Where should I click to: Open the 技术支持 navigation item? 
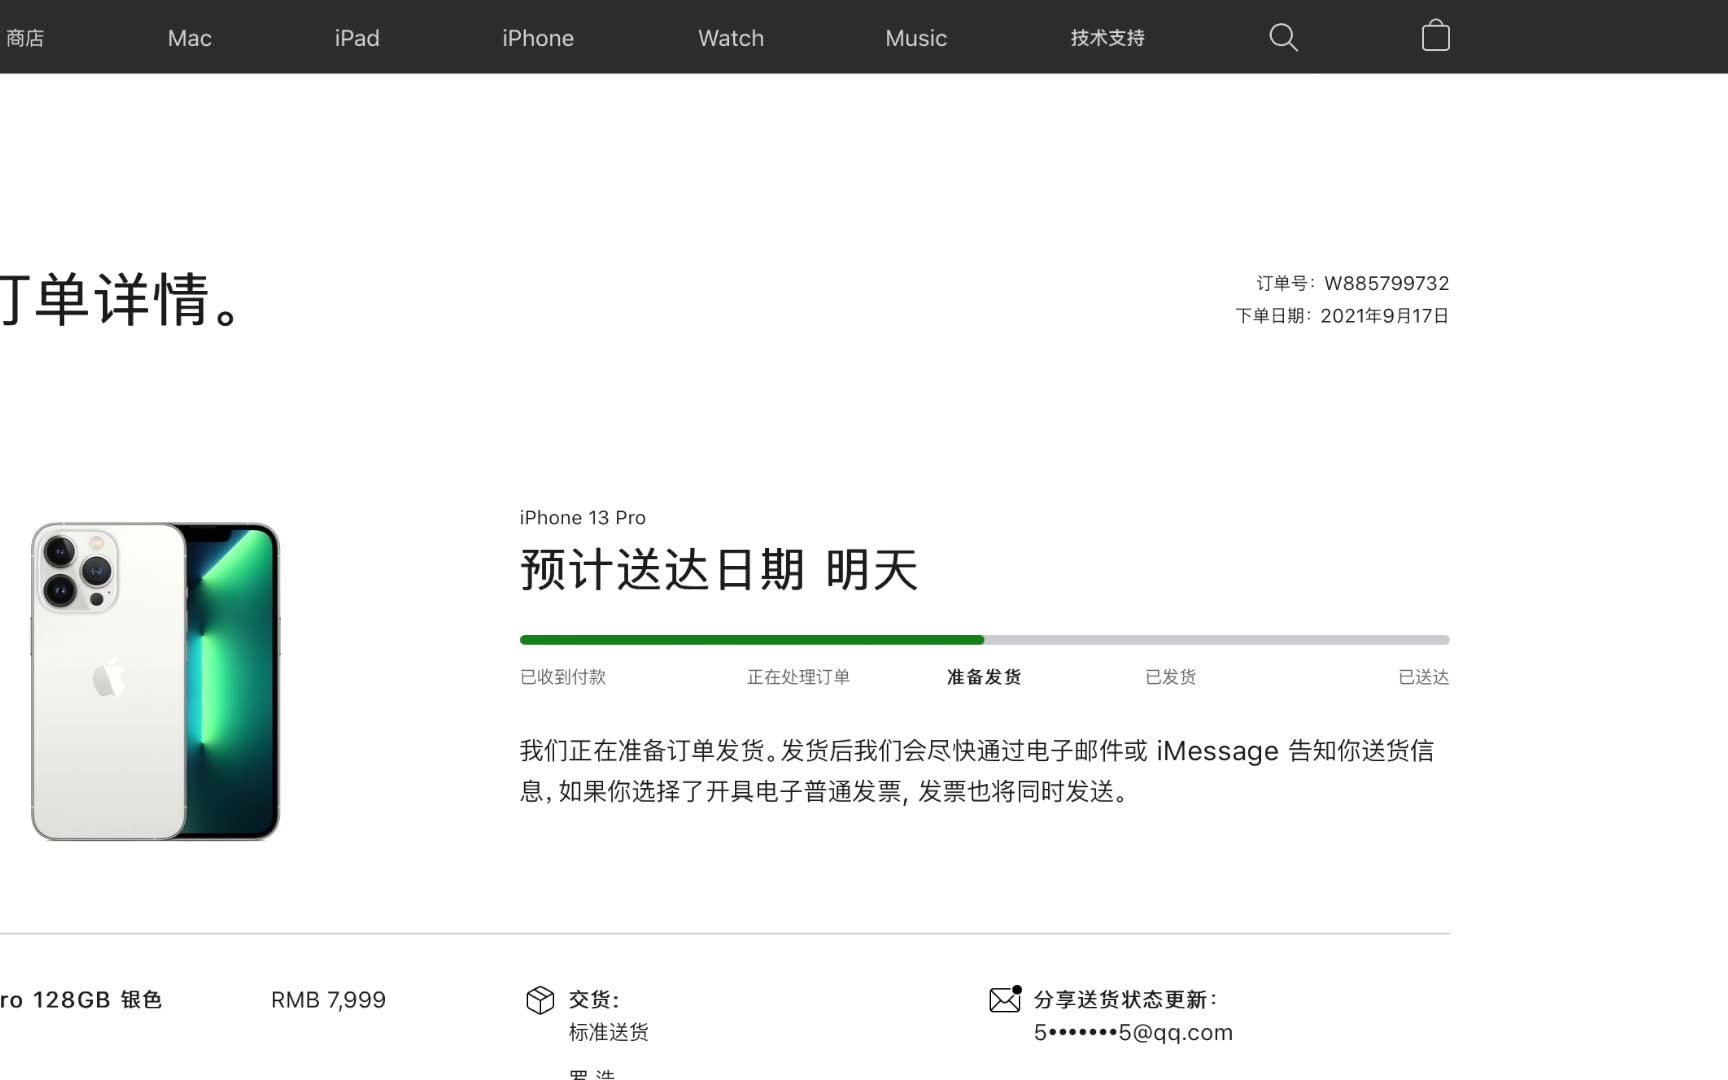[x=1107, y=38]
